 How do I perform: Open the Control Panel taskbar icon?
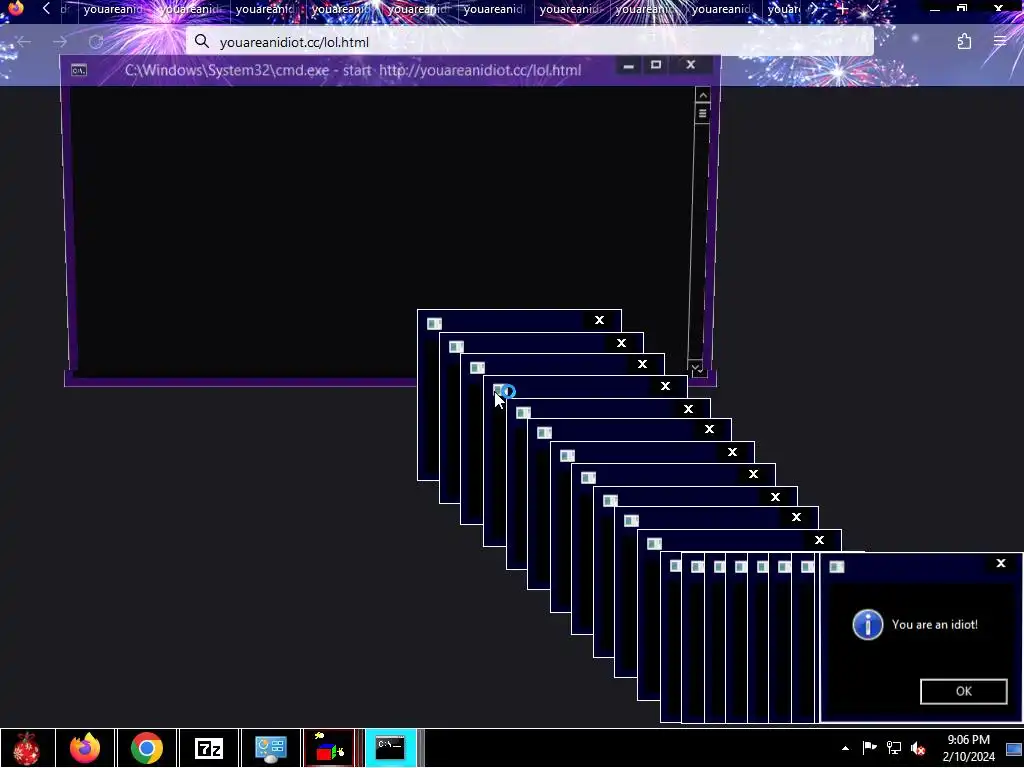pyautogui.click(x=270, y=748)
